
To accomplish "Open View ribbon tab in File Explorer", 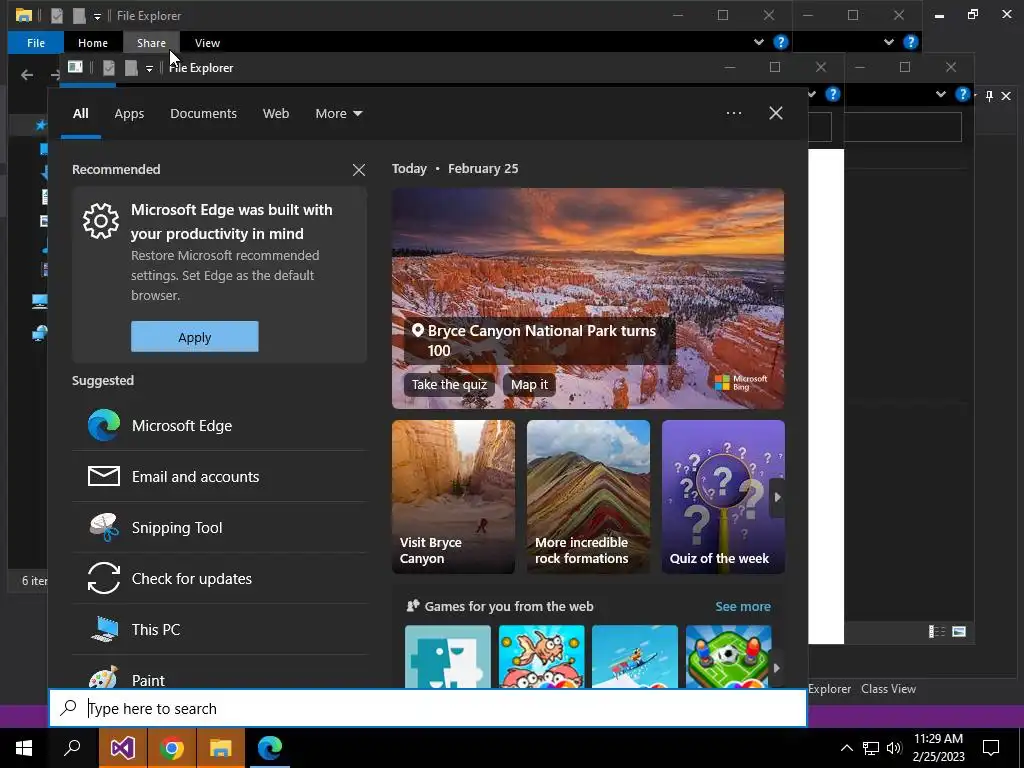I will pyautogui.click(x=207, y=43).
